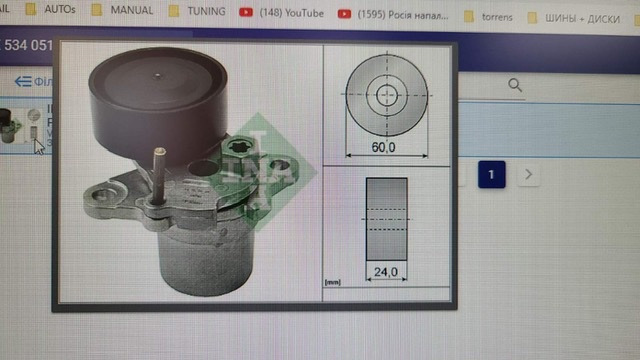Click the filter back arrow icon

click(23, 82)
